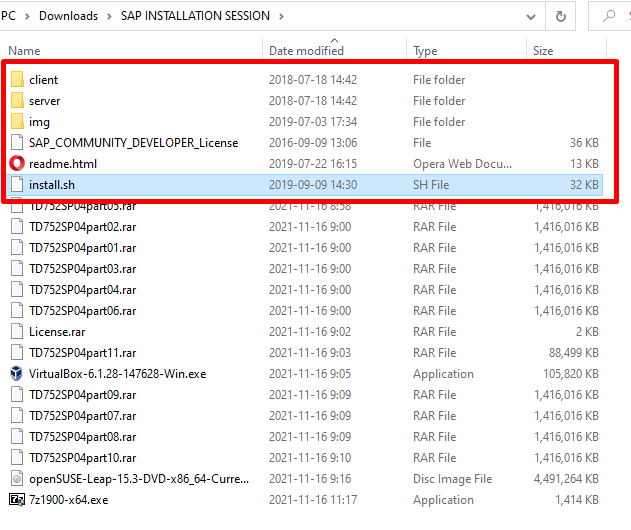The width and height of the screenshot is (631, 530).
Task: Select 7z1900-x64.exe file name
Action: point(68,500)
